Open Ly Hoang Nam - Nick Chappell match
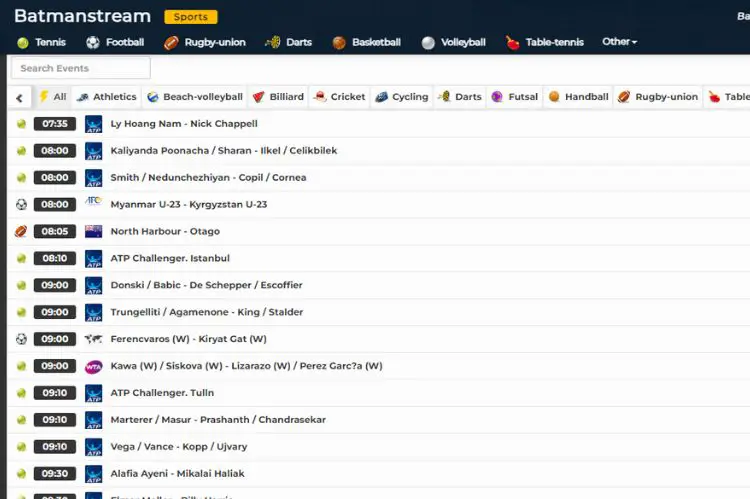The width and height of the screenshot is (750, 499). [184, 124]
